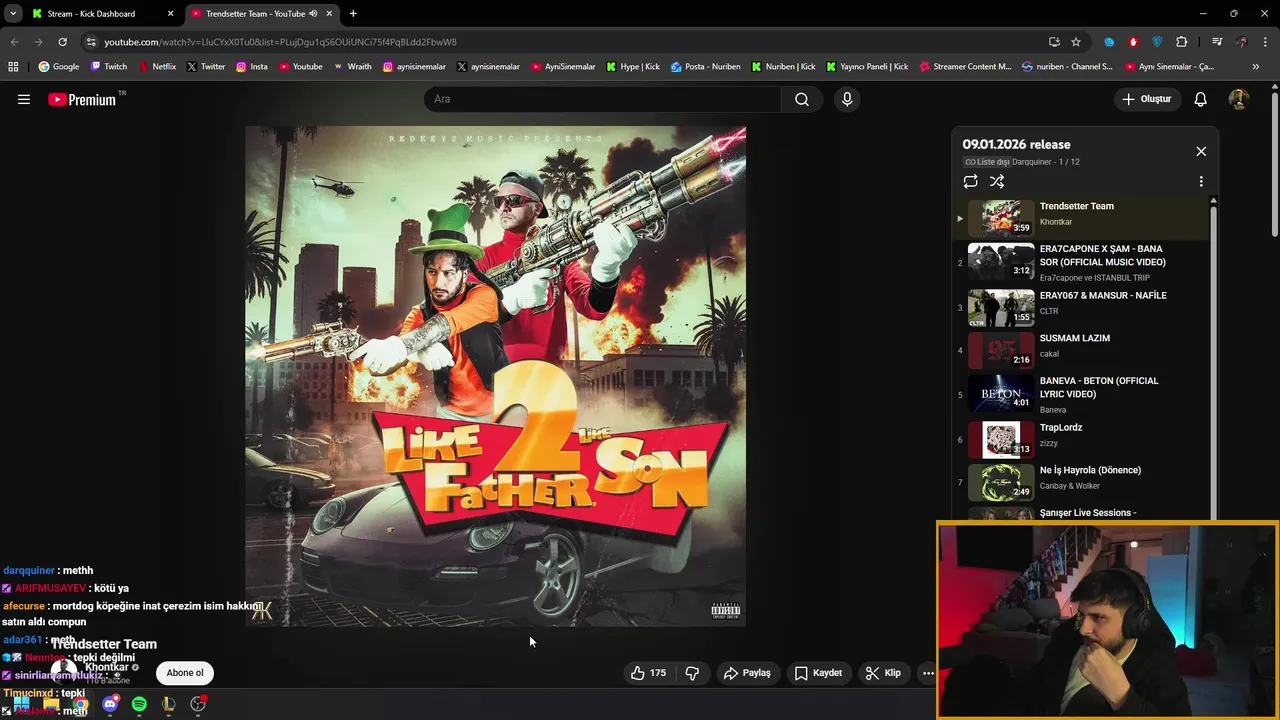Open the Insta bookmark

(252, 67)
